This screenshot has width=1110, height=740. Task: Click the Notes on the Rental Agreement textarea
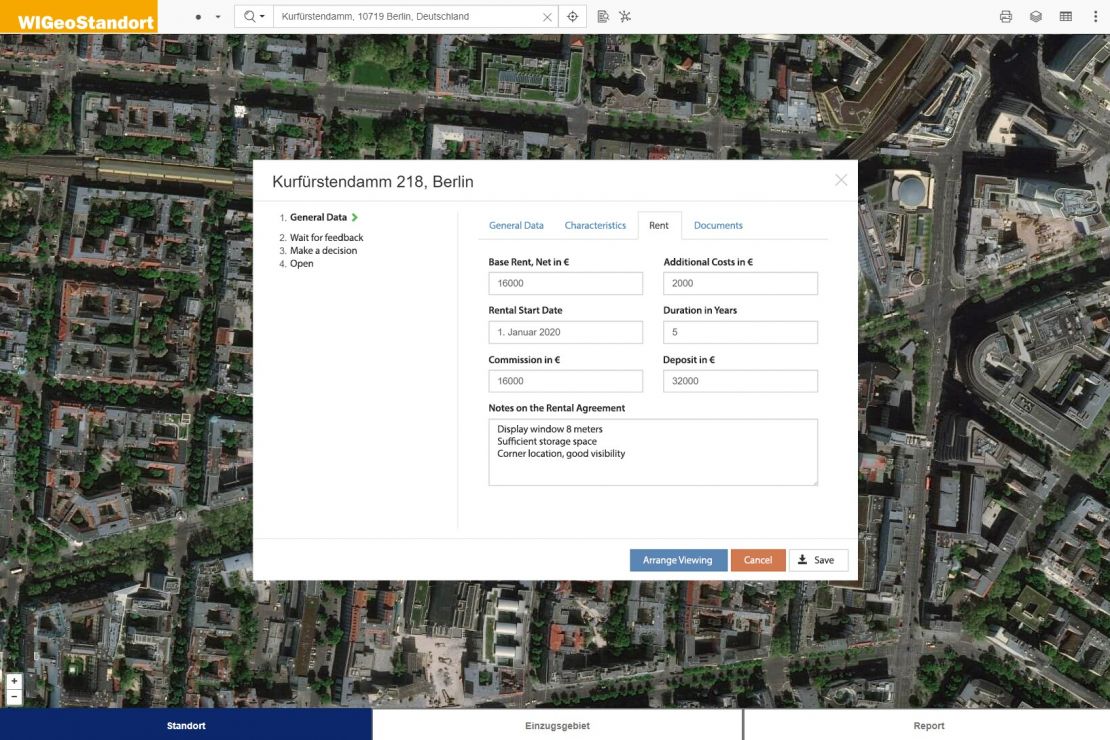[653, 452]
